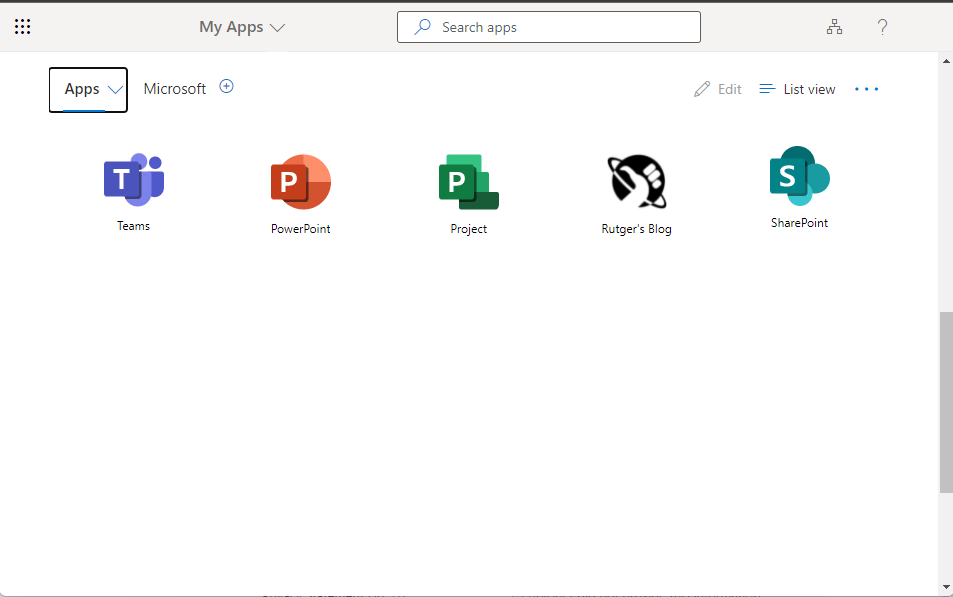The width and height of the screenshot is (953, 597).
Task: Click the PowerPoint label text
Action: (301, 229)
